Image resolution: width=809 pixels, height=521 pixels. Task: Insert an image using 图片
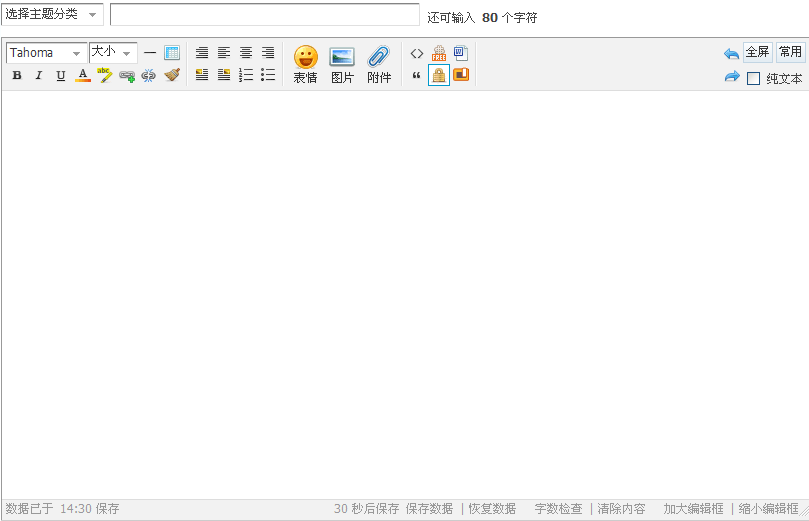tap(342, 64)
